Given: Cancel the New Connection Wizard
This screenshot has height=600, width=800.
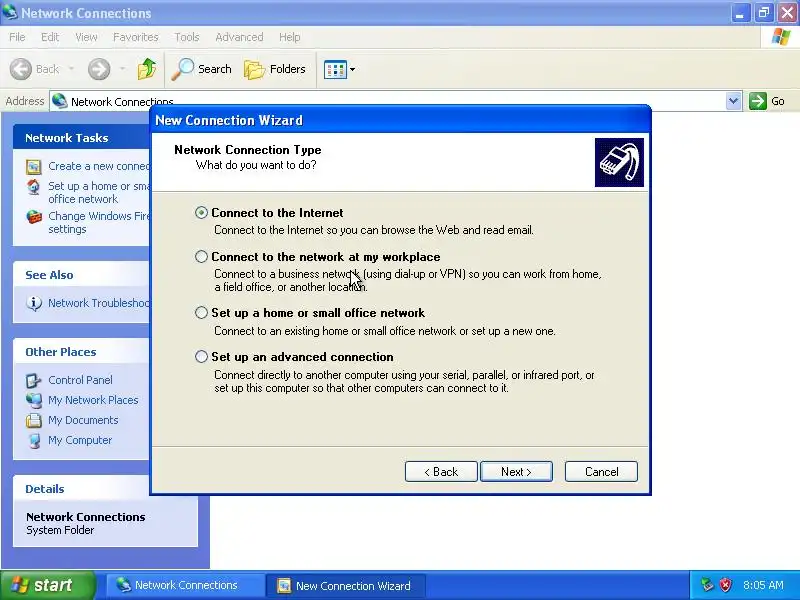Looking at the screenshot, I should coord(602,472).
